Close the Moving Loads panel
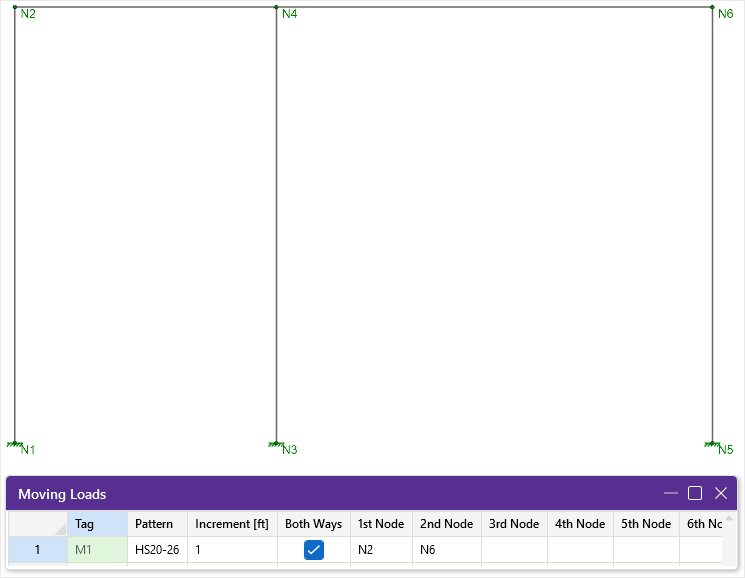This screenshot has height=578, width=745. 720,493
